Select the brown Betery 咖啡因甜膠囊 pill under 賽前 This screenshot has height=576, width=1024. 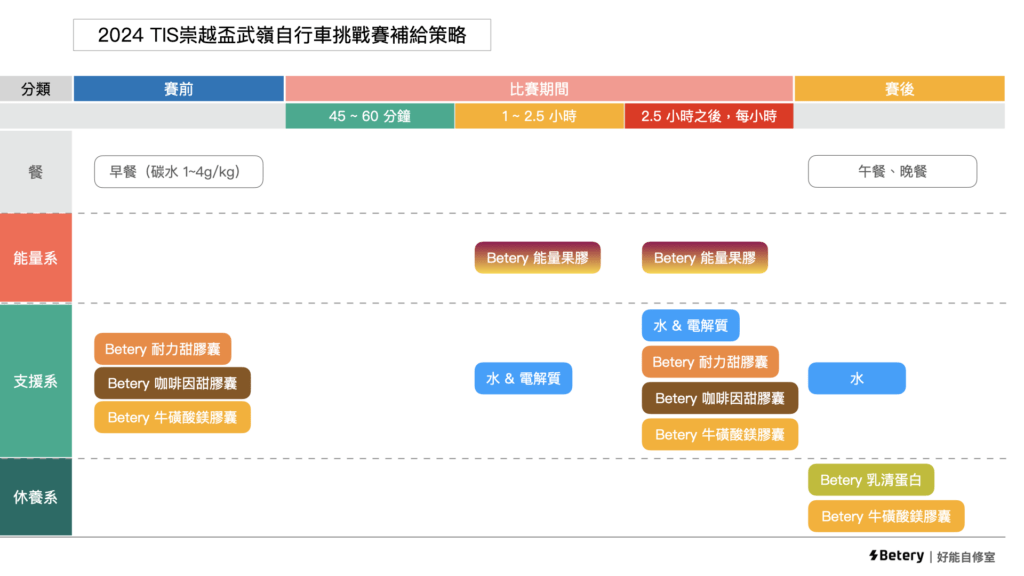point(172,383)
